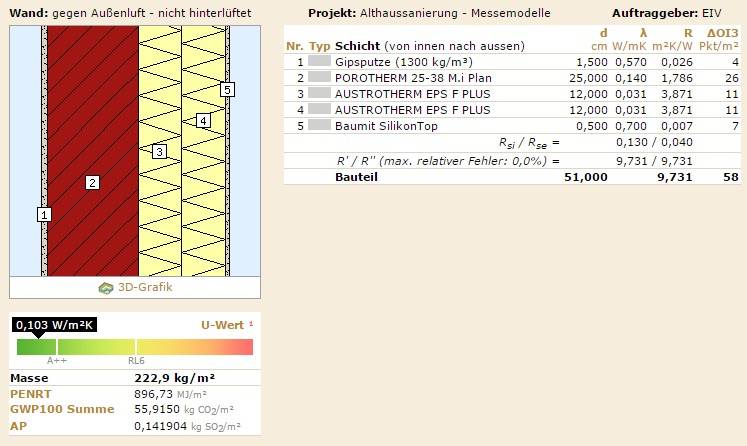Click the 3D-Grafik link text
This screenshot has height=446, width=747.
tap(145, 287)
